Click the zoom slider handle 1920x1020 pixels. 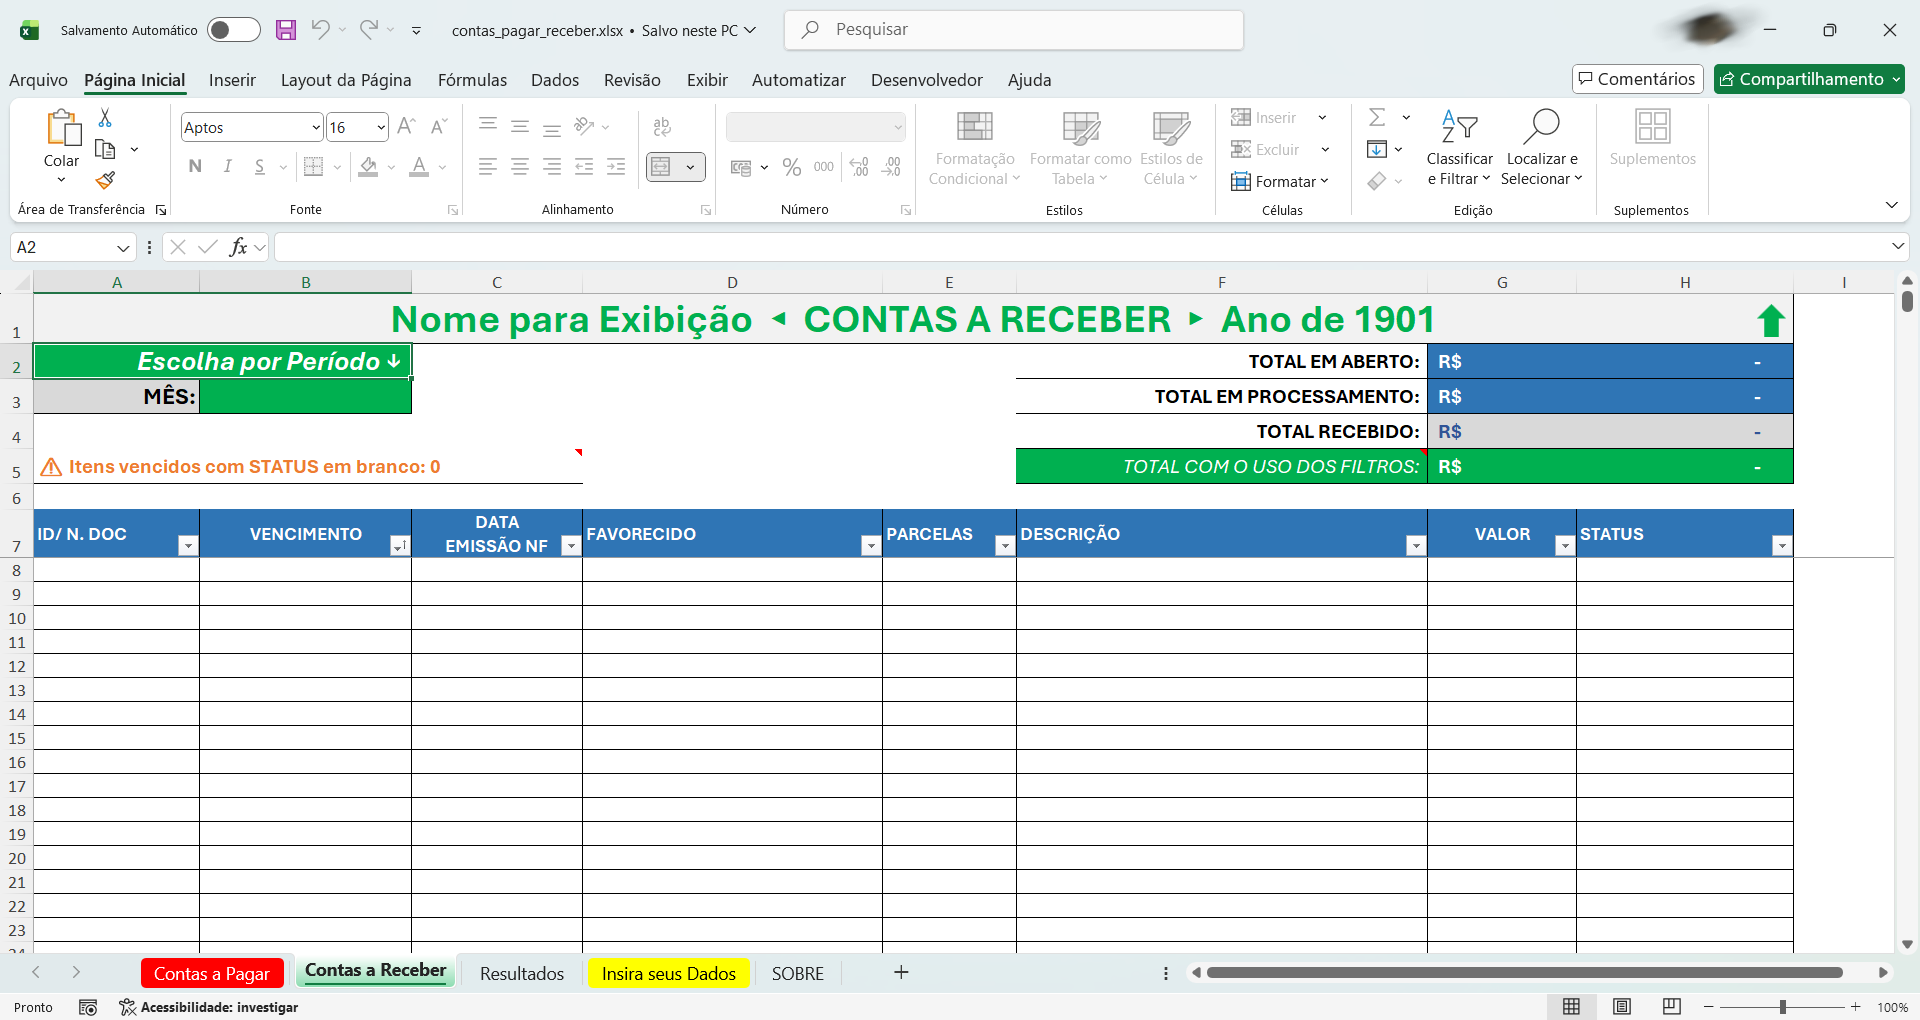pos(1782,1007)
